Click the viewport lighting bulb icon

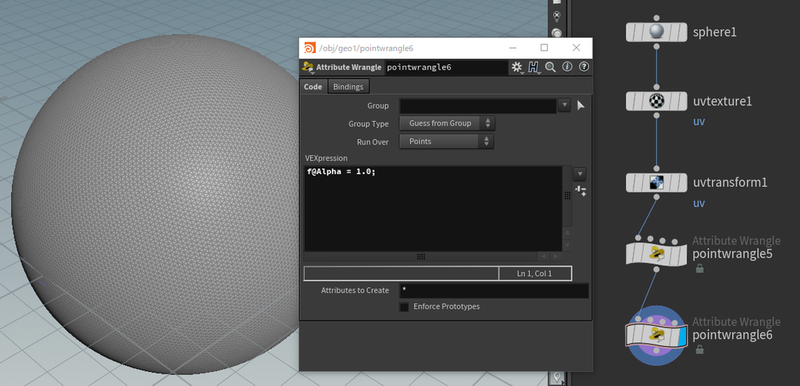[x=557, y=16]
